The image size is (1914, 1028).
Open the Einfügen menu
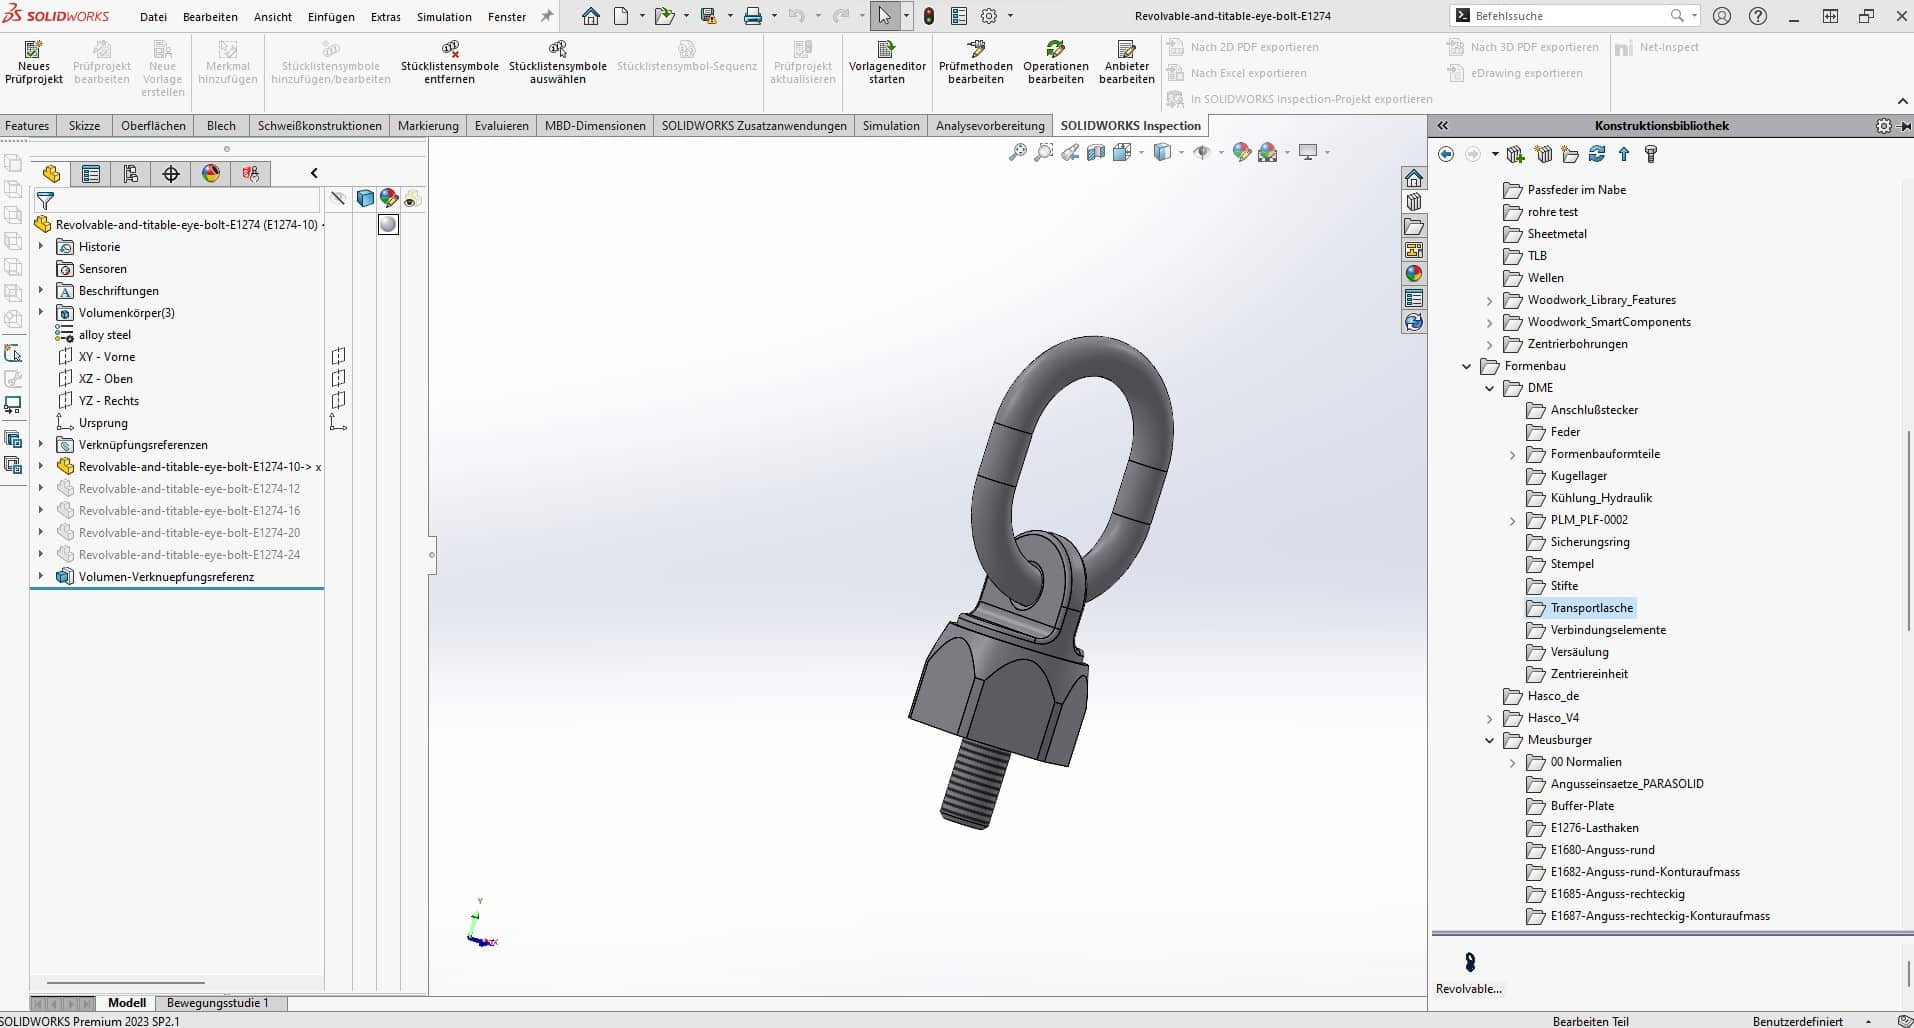pyautogui.click(x=331, y=17)
